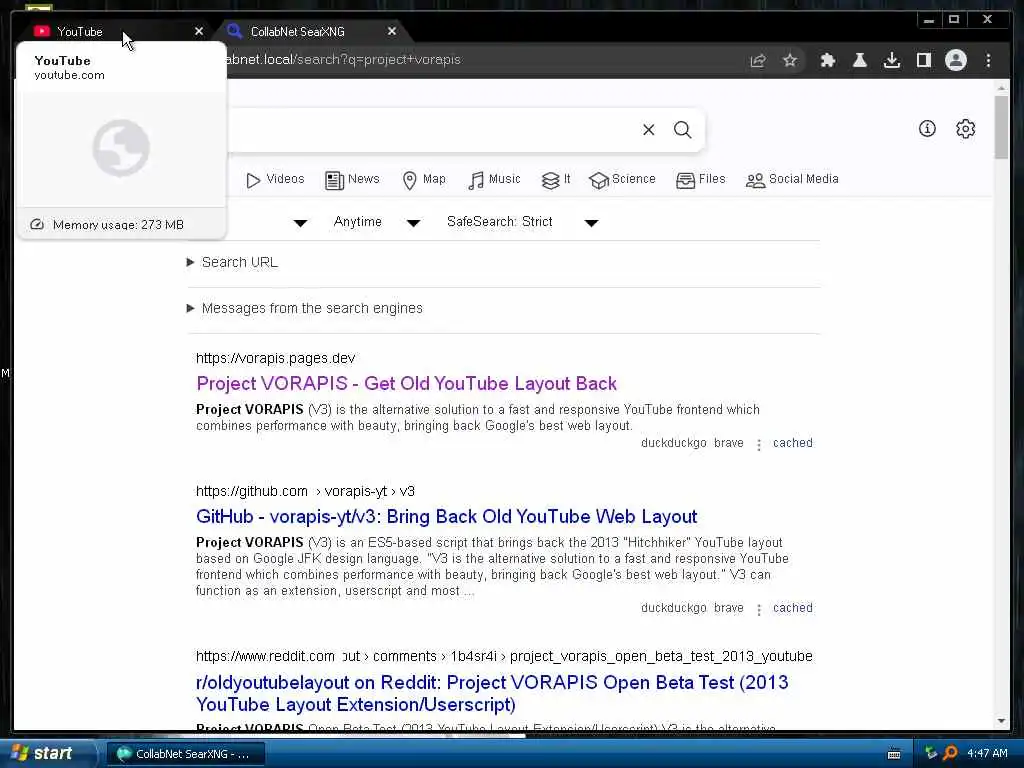This screenshot has width=1024, height=768.
Task: Open more options dots for vorapis.pages.dev result
Action: [x=759, y=445]
